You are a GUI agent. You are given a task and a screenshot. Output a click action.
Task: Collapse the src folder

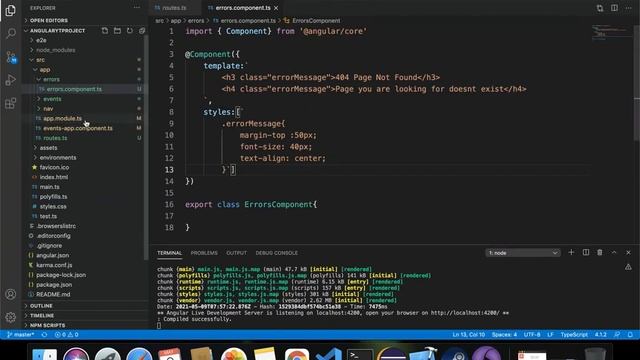[x=40, y=60]
